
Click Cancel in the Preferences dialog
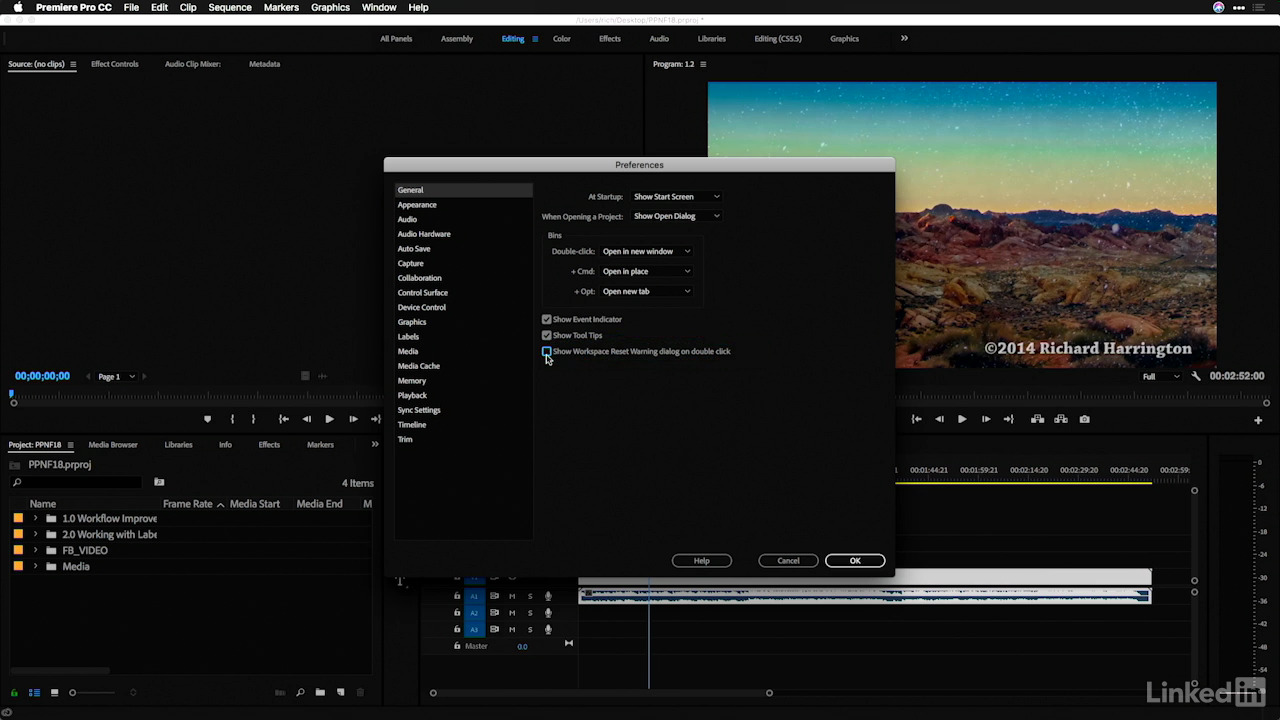(788, 560)
